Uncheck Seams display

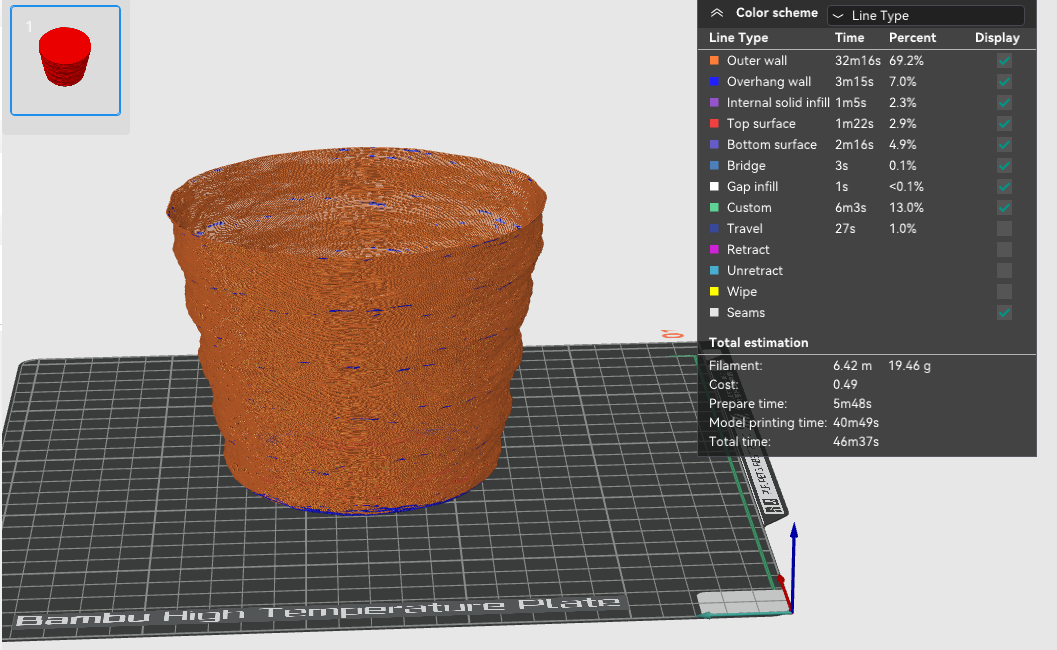tap(1004, 312)
